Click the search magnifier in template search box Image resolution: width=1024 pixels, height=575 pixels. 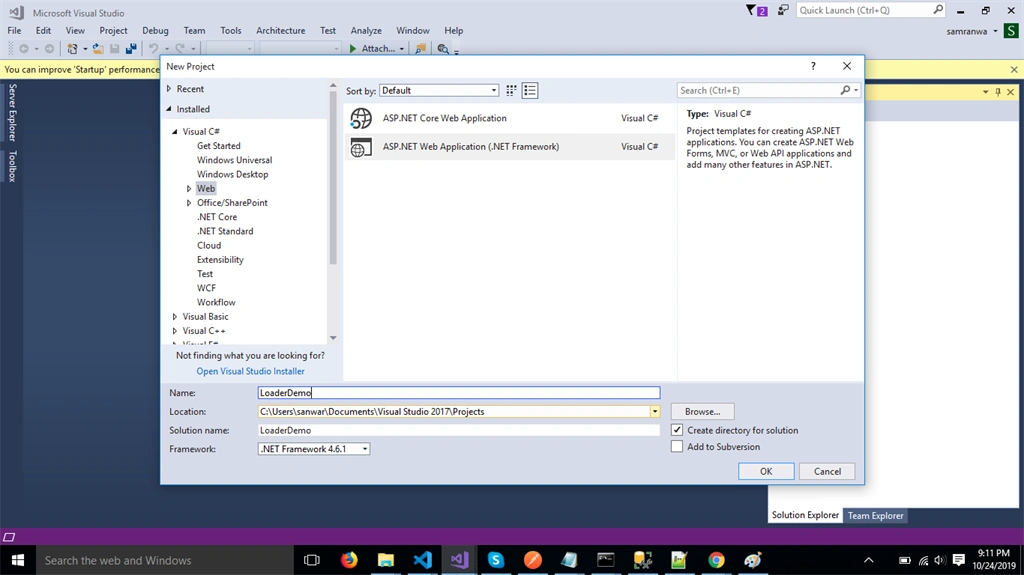tap(845, 90)
